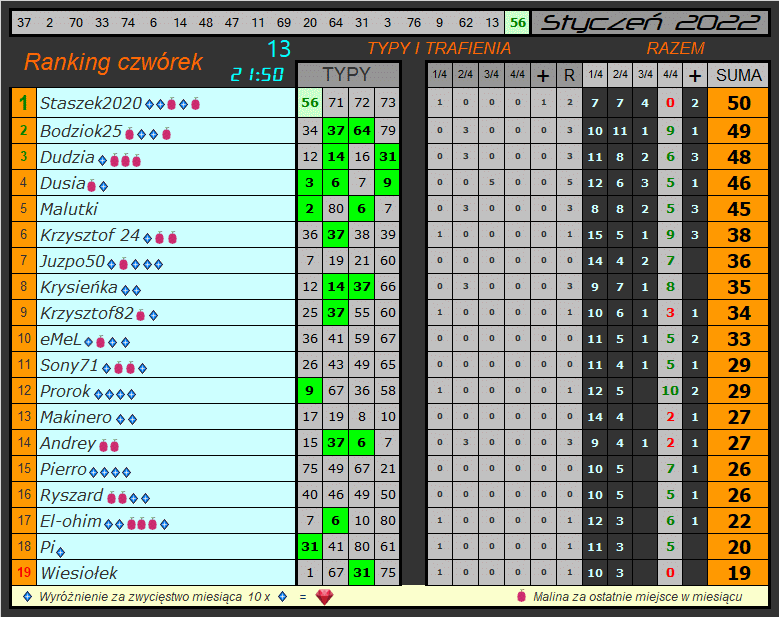Select player name Ryszard
The width and height of the screenshot is (779, 617).
(72, 495)
